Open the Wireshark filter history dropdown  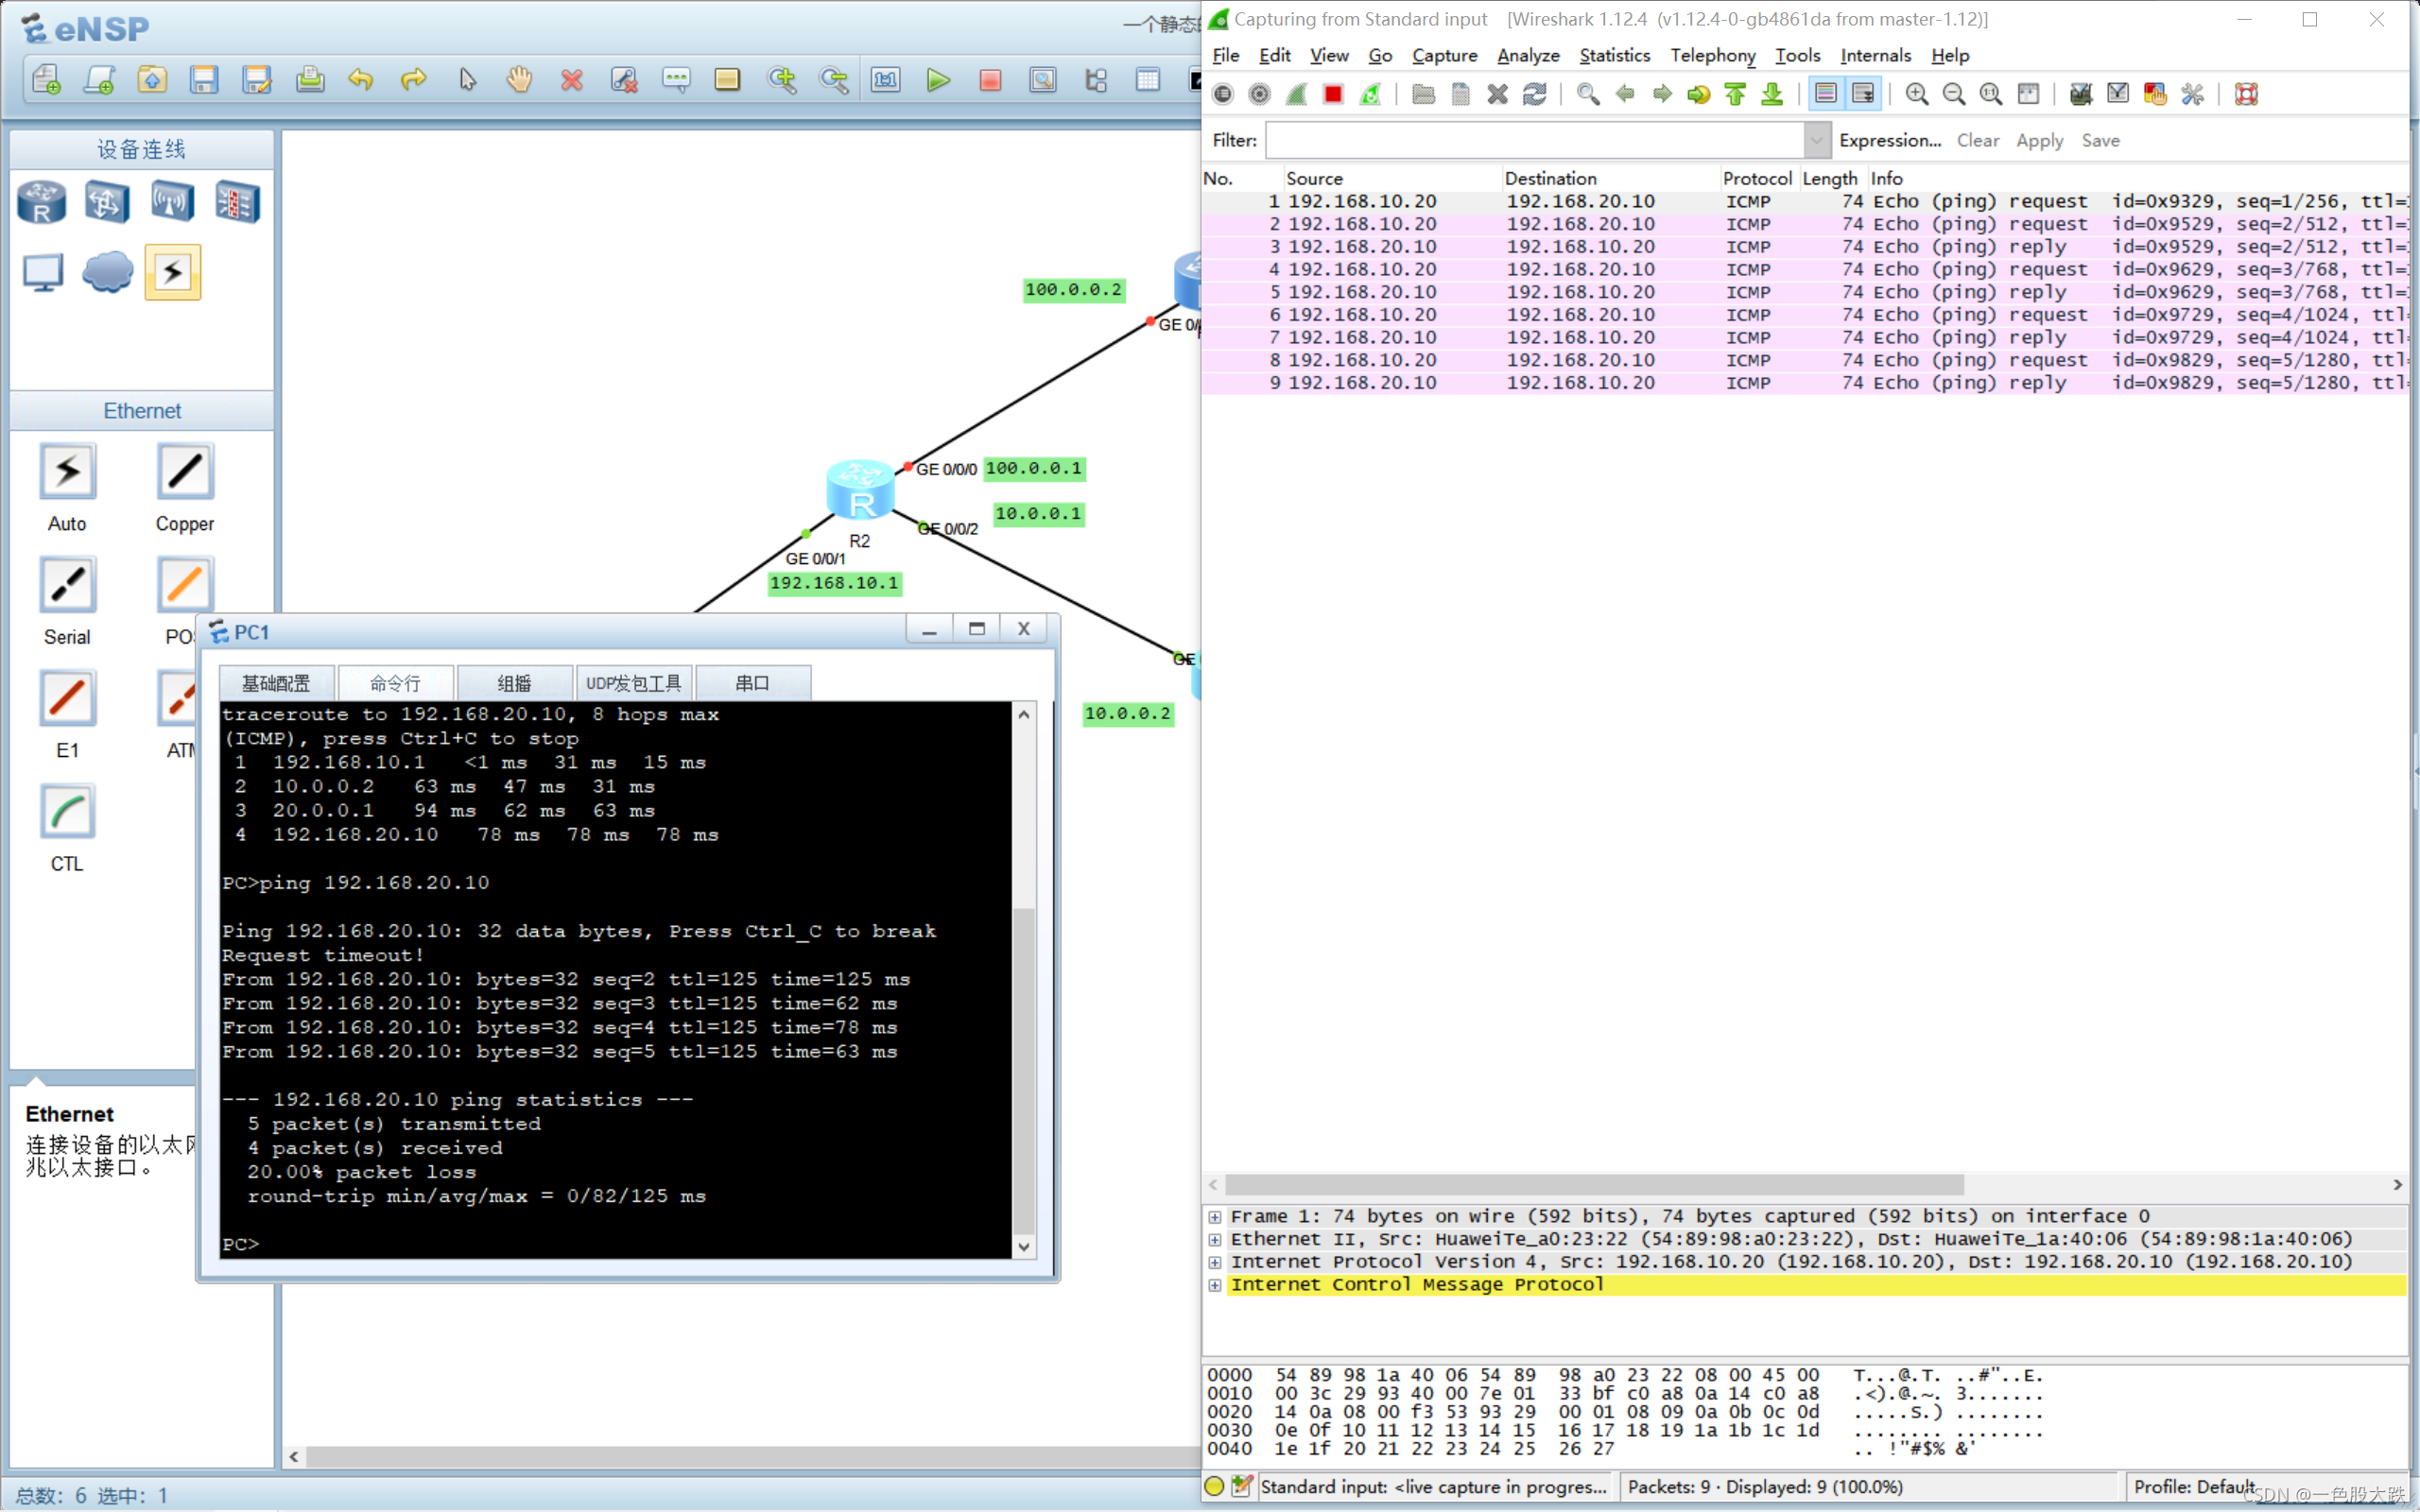coord(1816,140)
